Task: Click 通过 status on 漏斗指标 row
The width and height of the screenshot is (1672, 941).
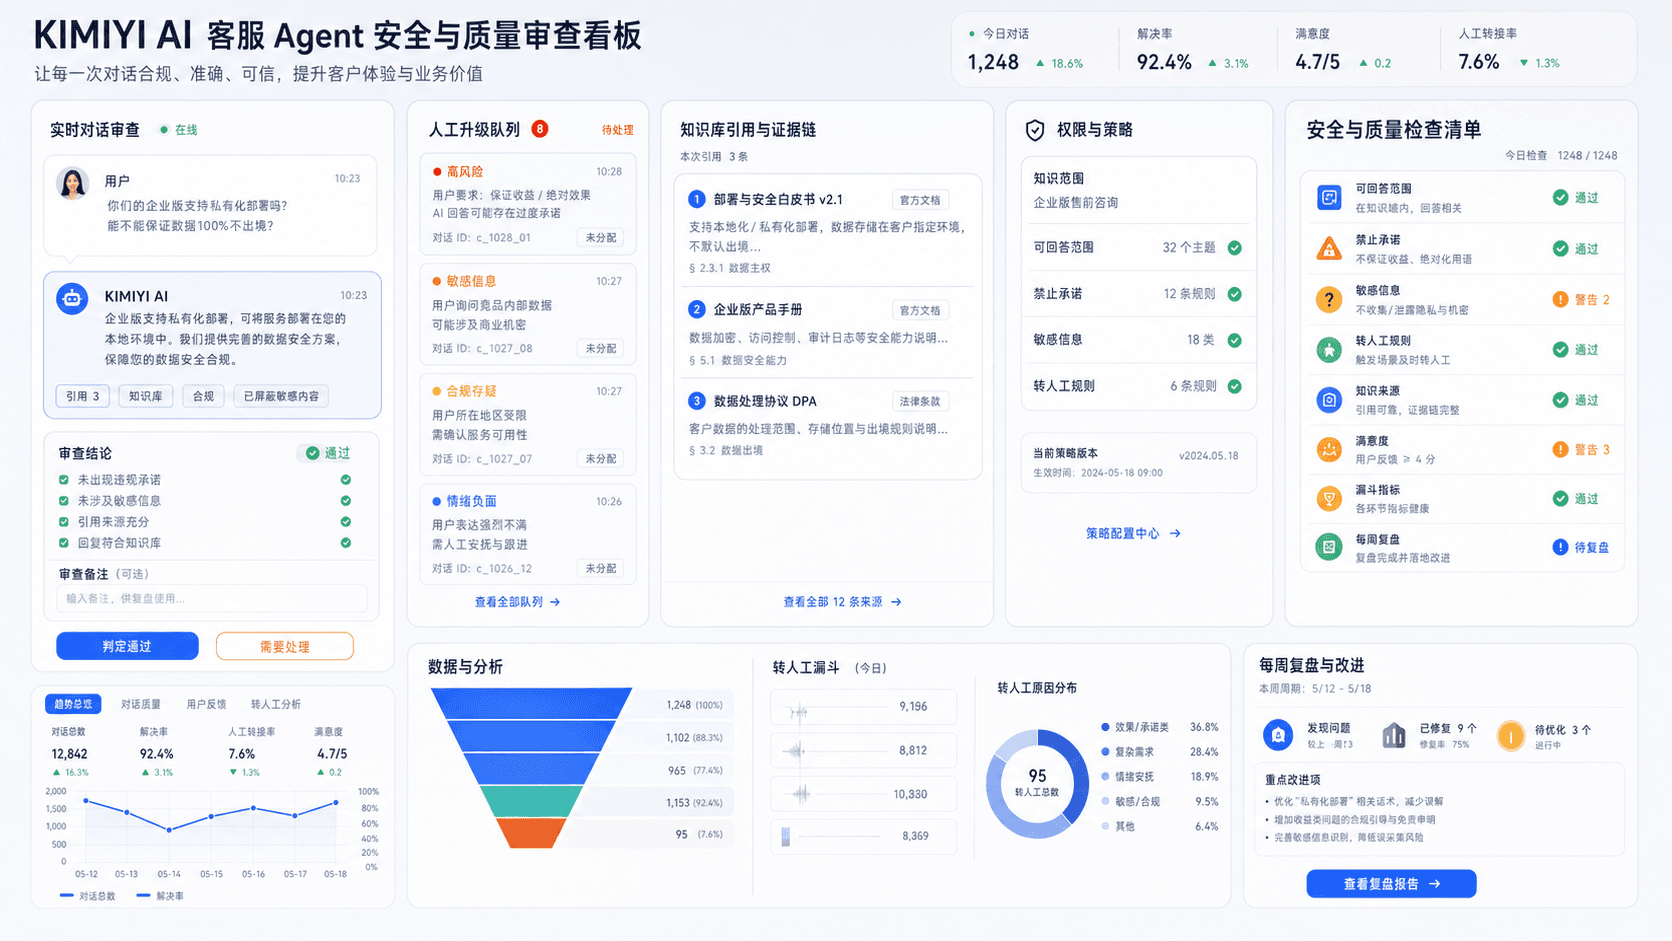Action: [1576, 498]
